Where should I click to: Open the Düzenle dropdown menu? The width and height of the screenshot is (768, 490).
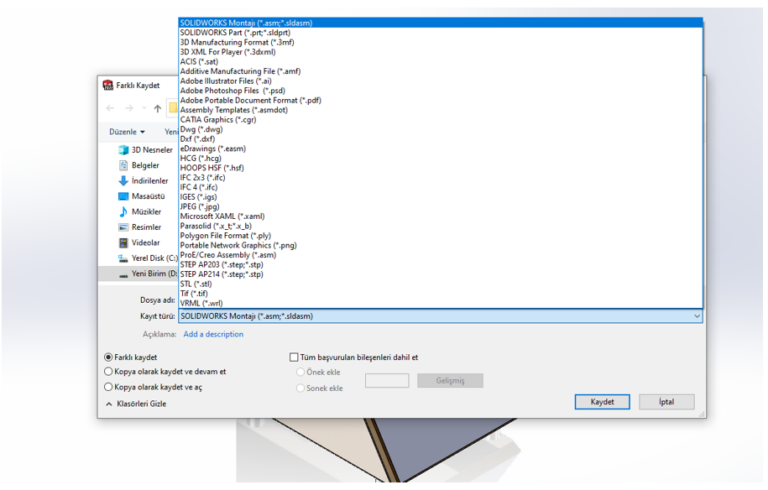coord(127,131)
